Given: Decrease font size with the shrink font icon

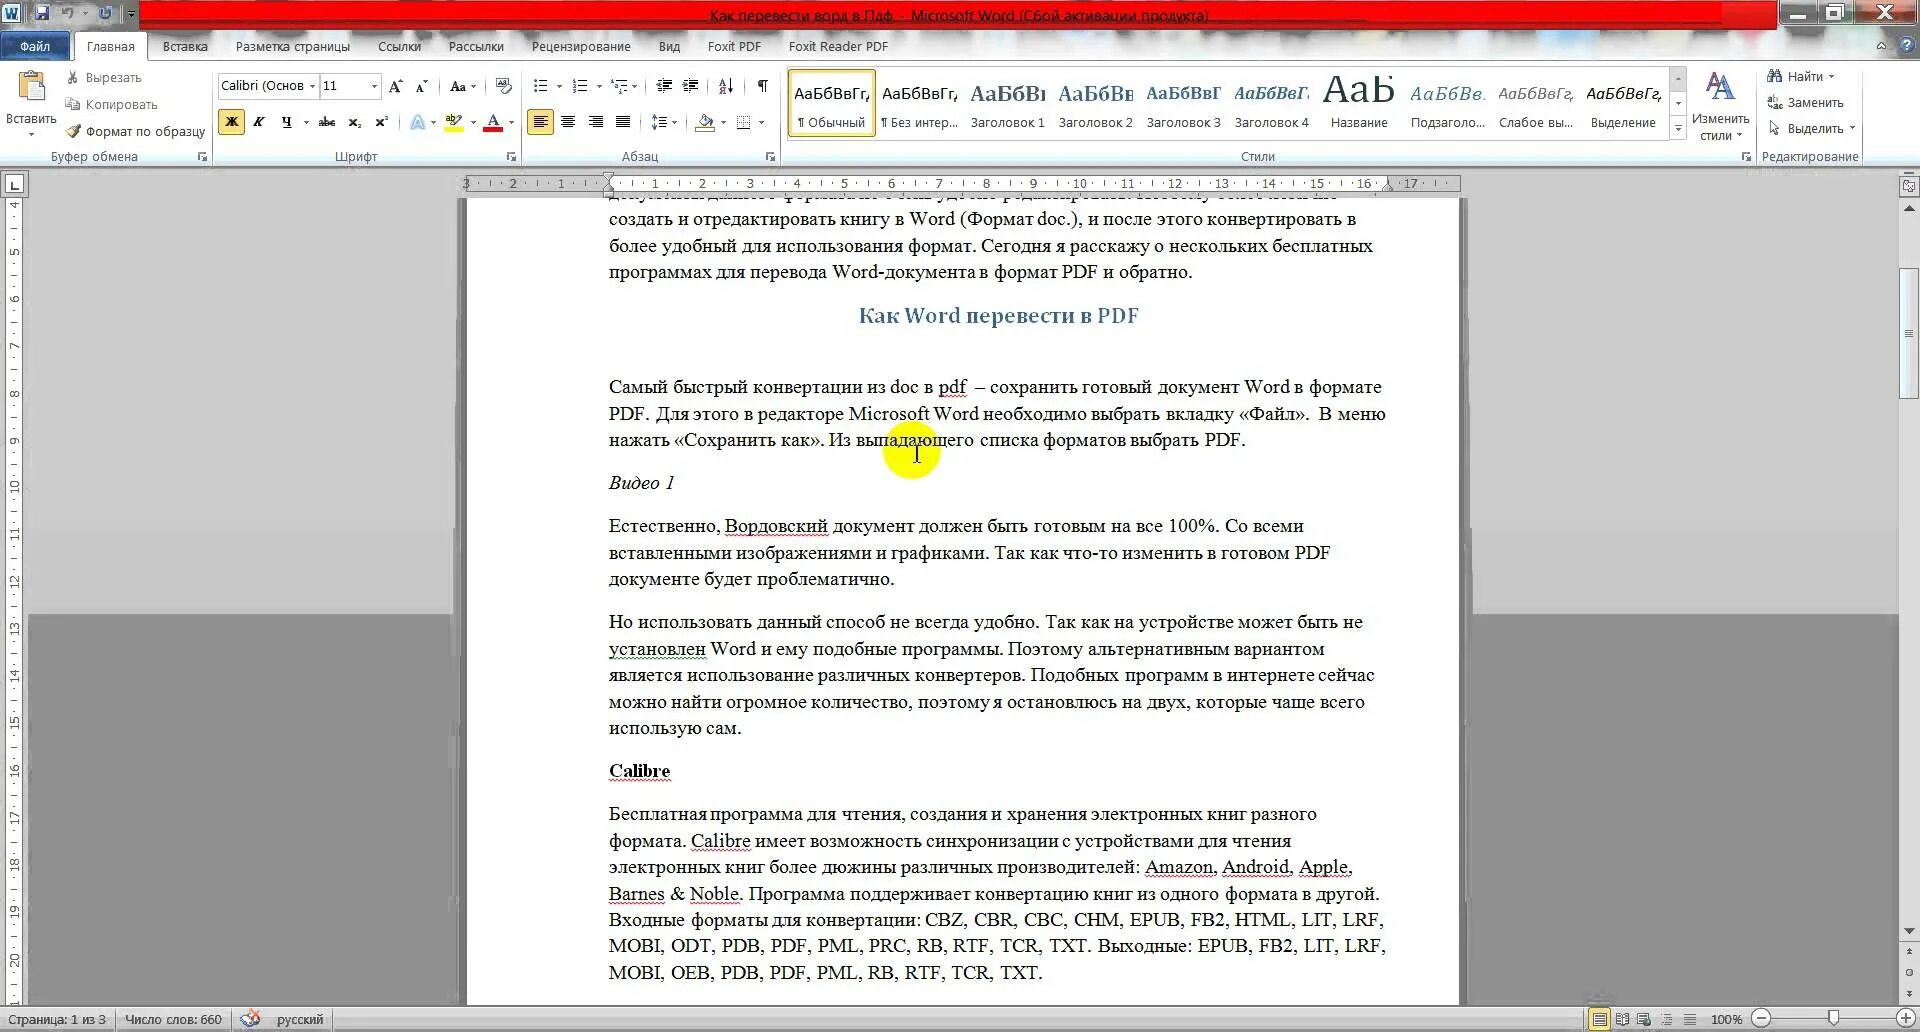Looking at the screenshot, I should click(x=421, y=86).
